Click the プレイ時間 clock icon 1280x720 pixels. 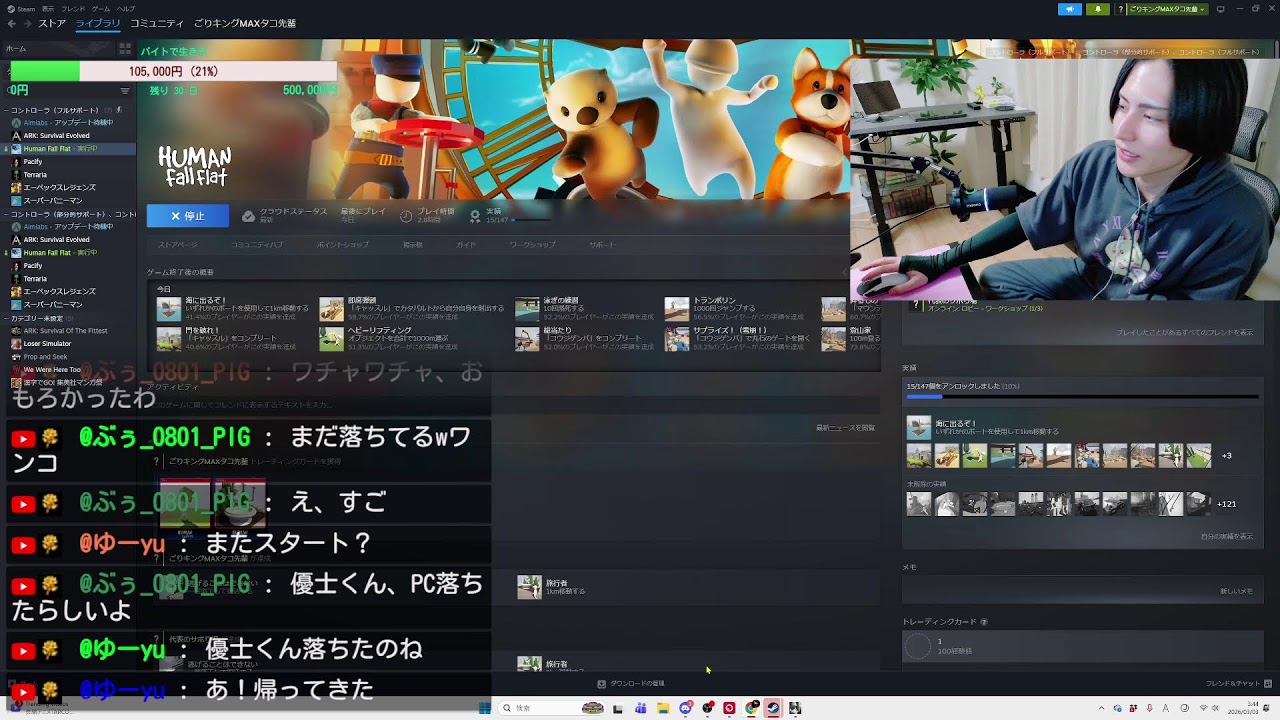(406, 216)
